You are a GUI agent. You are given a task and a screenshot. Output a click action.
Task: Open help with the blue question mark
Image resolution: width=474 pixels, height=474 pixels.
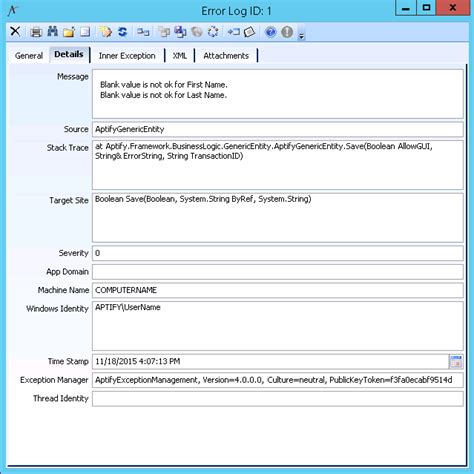pos(270,32)
